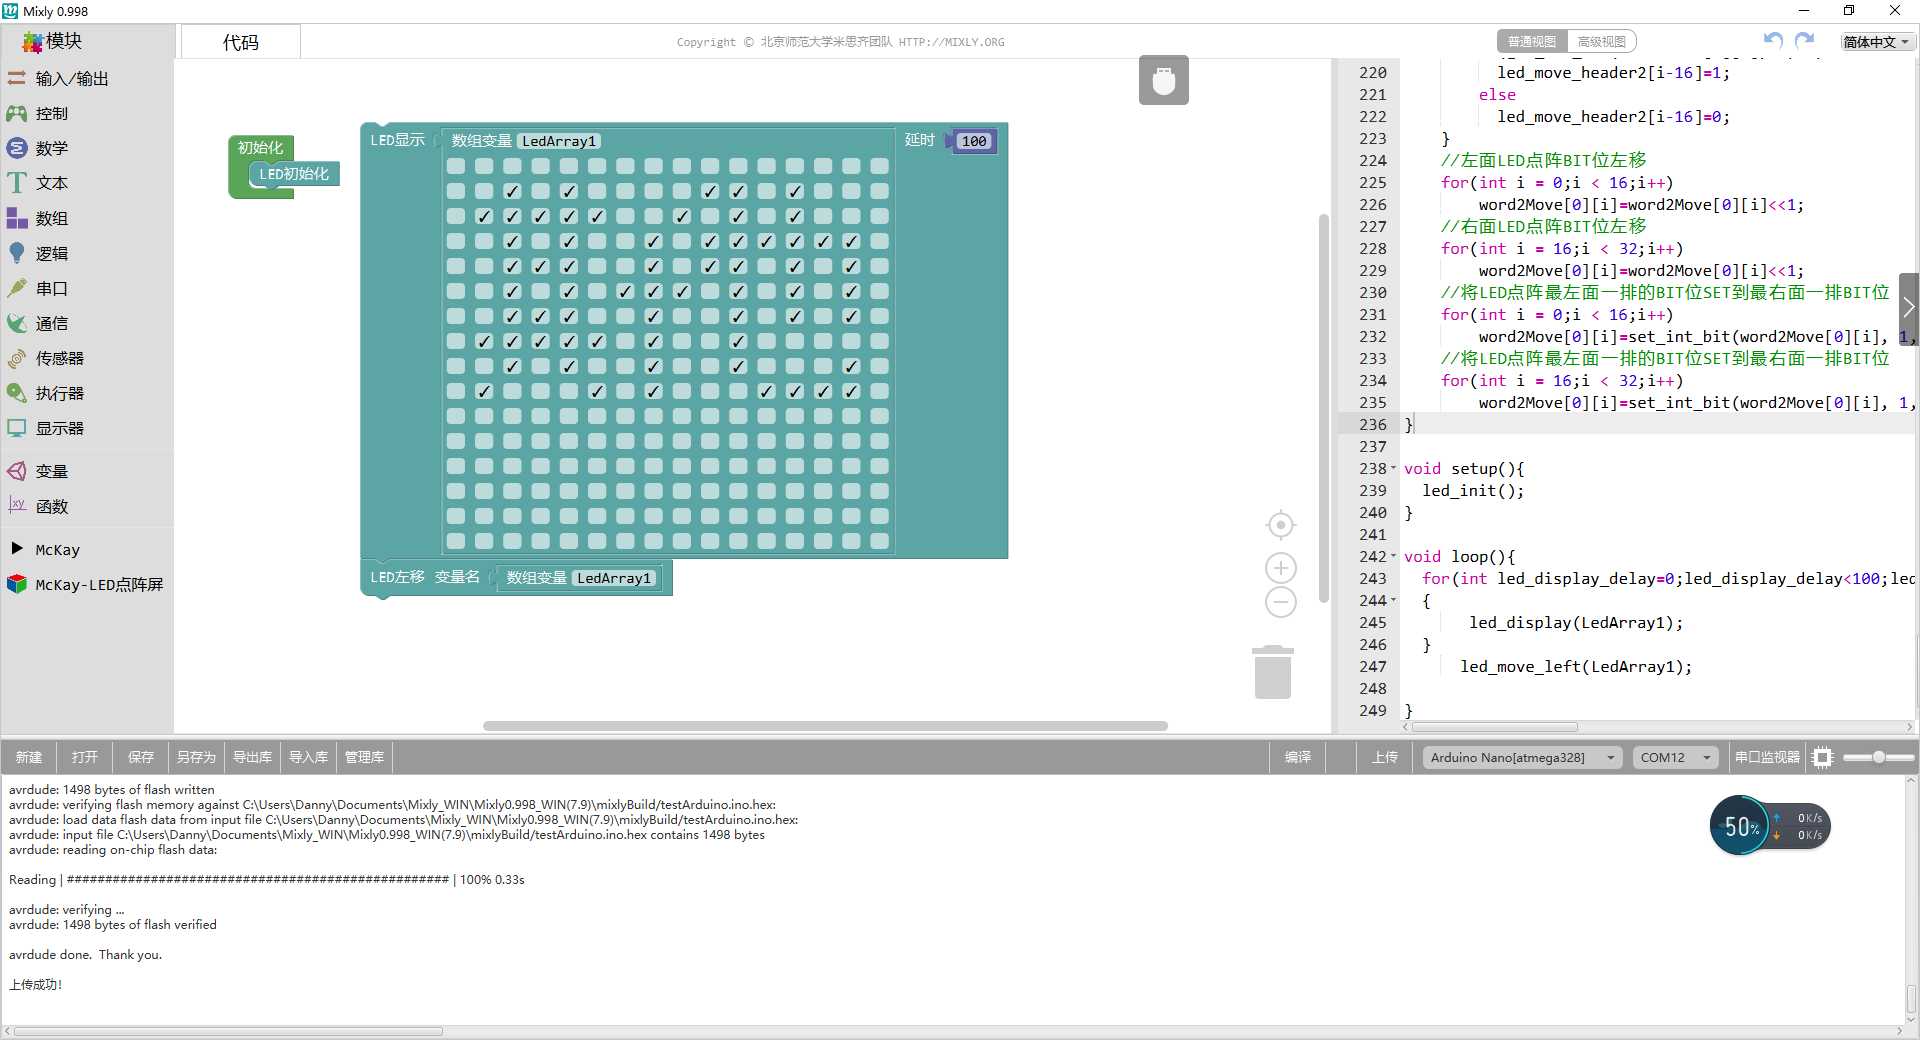Click the 保存 button
Screen dimensions: 1920x1040
pos(141,757)
